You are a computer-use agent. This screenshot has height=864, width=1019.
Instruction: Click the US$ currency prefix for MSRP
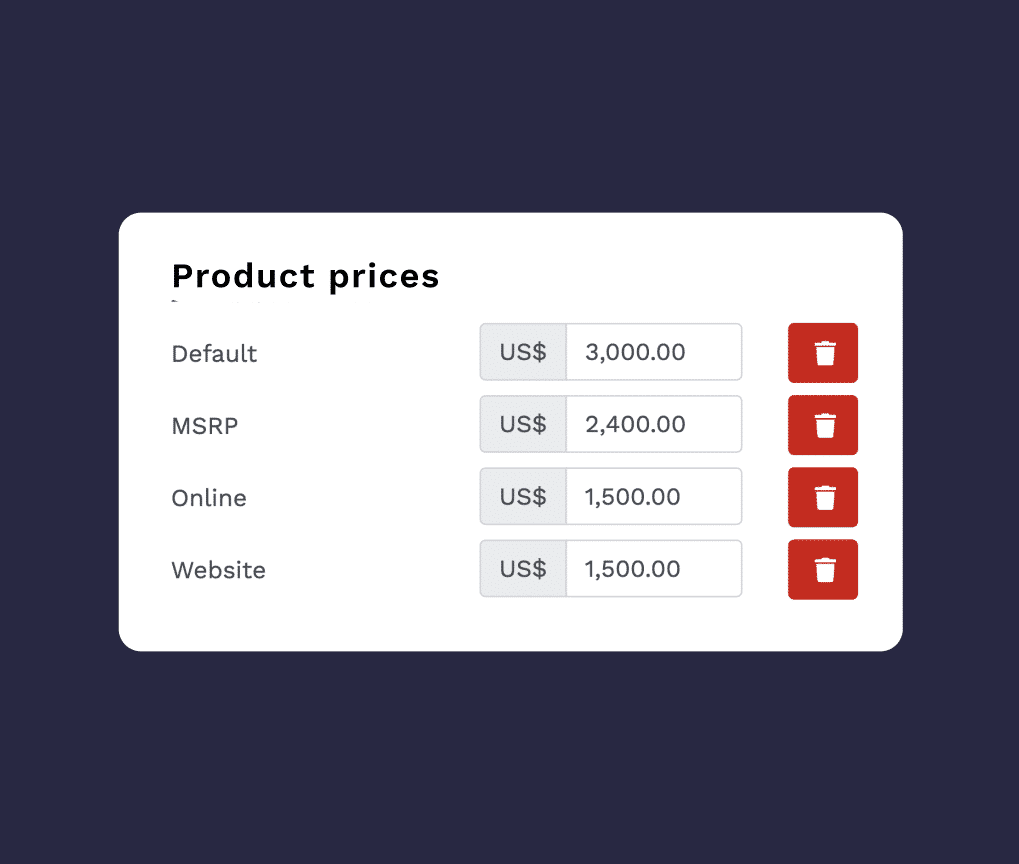(523, 424)
